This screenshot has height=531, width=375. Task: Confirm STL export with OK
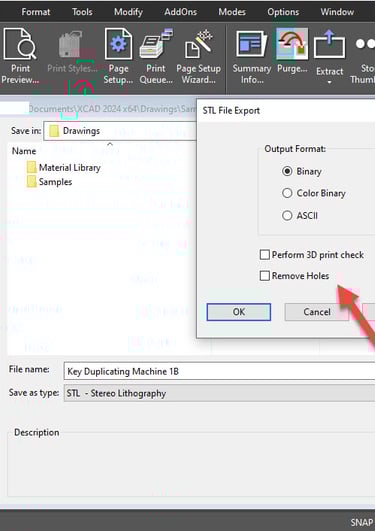coord(239,312)
